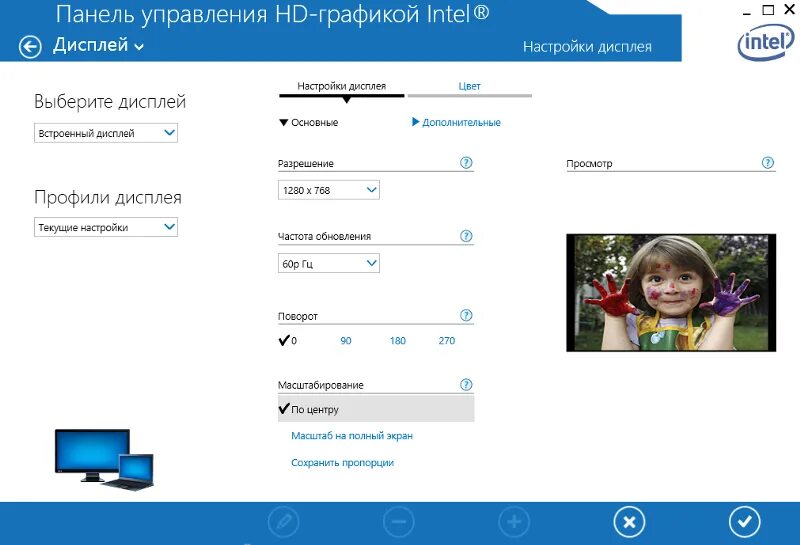Click the pencil edit profile icon

(283, 522)
